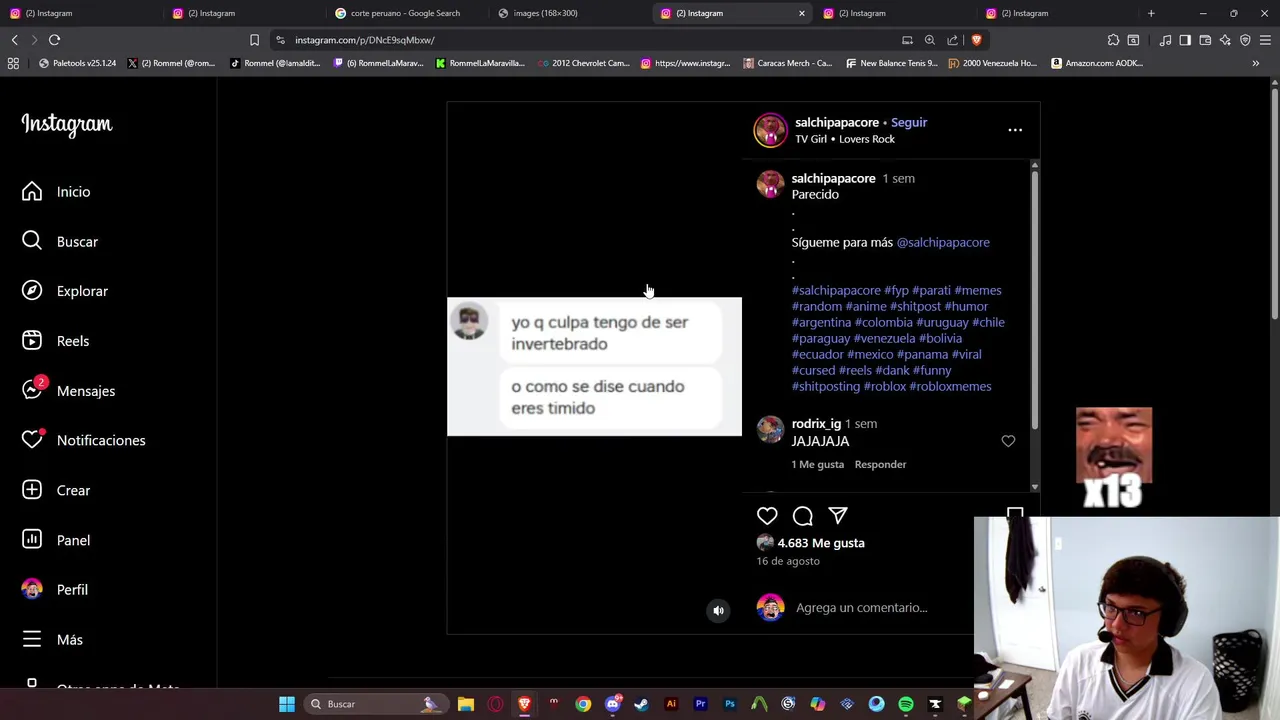
Task: Switch to images (168×300) tab
Action: click(x=545, y=13)
